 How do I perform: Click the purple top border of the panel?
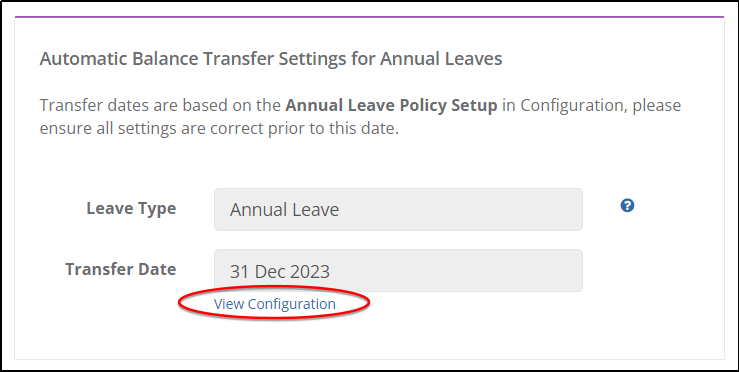[370, 17]
